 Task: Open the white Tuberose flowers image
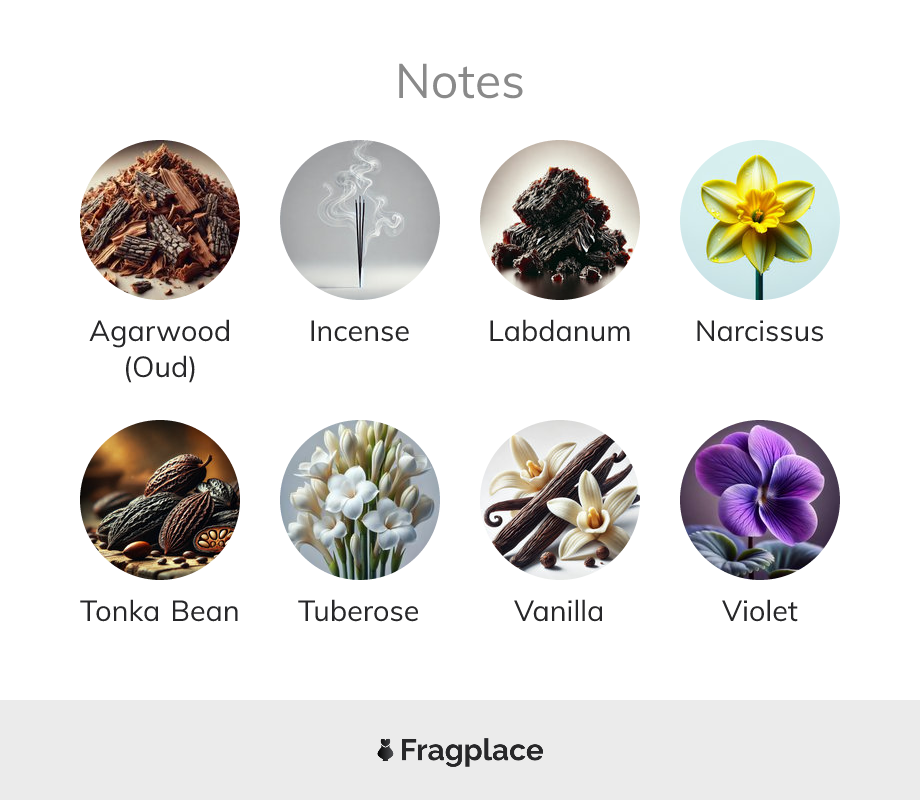point(360,499)
